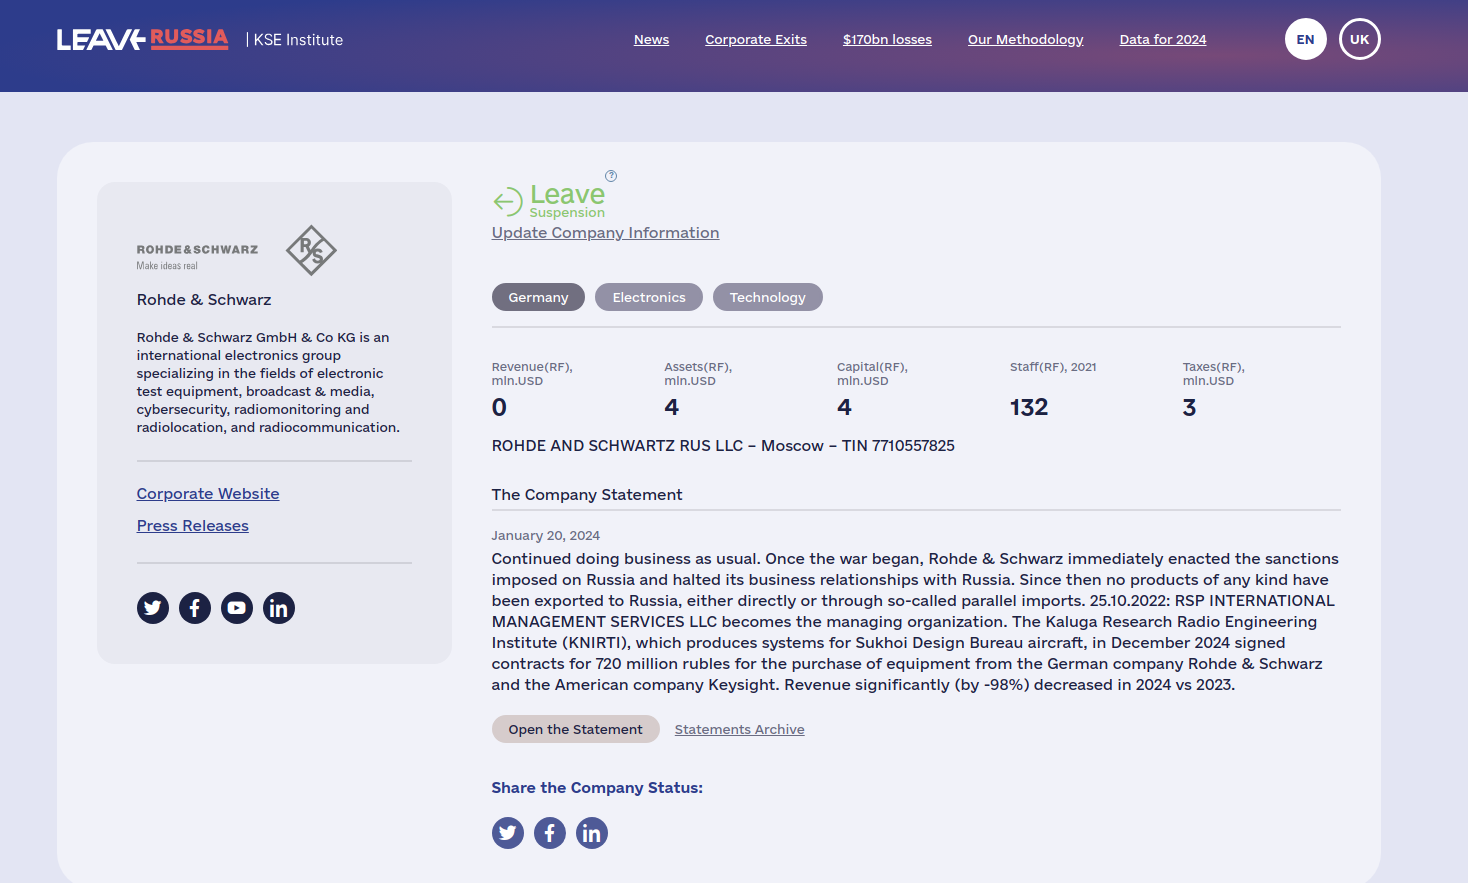Visit the Corporate Website link
This screenshot has width=1468, height=883.
click(208, 494)
